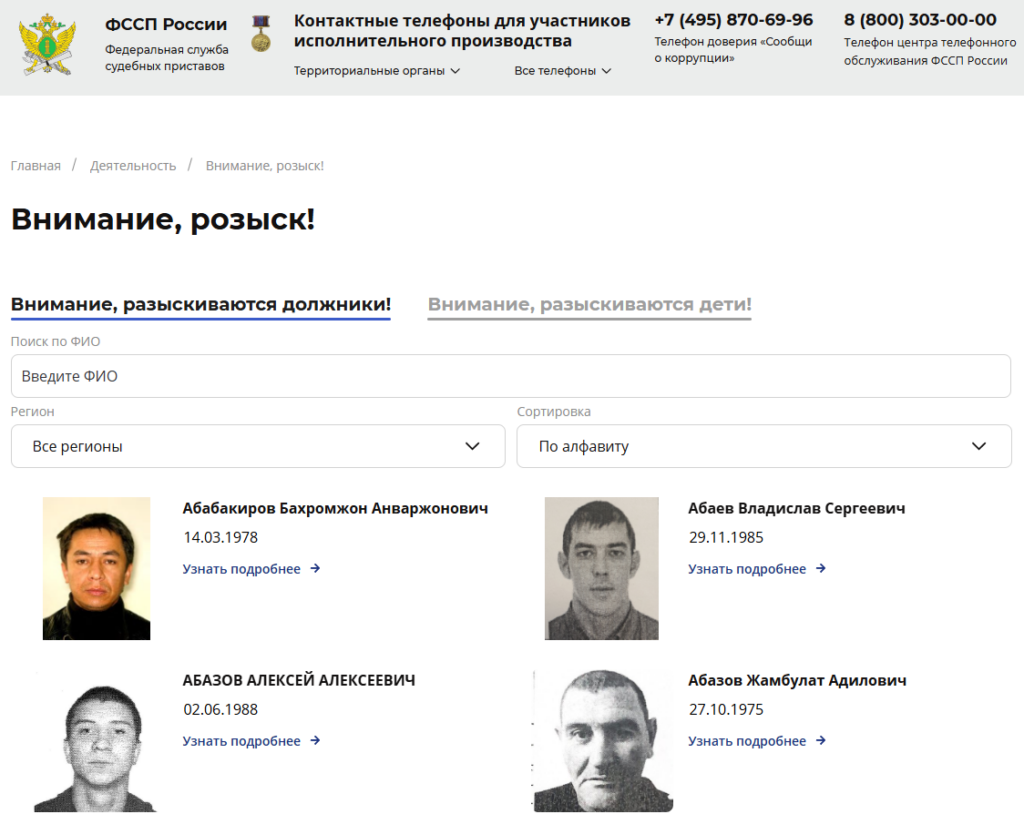Click arrow next to Абабакиров details link
Screen dimensions: 1024x814
click(x=315, y=568)
